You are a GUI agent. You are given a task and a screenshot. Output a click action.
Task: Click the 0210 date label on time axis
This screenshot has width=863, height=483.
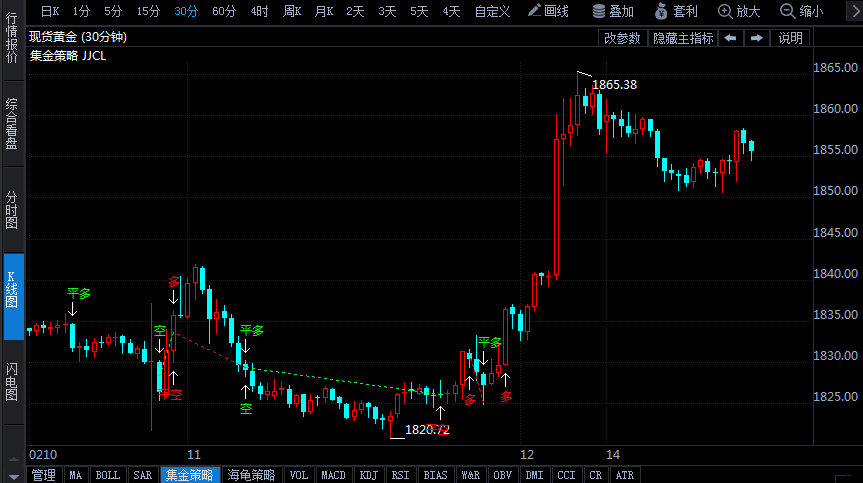pyautogui.click(x=43, y=455)
